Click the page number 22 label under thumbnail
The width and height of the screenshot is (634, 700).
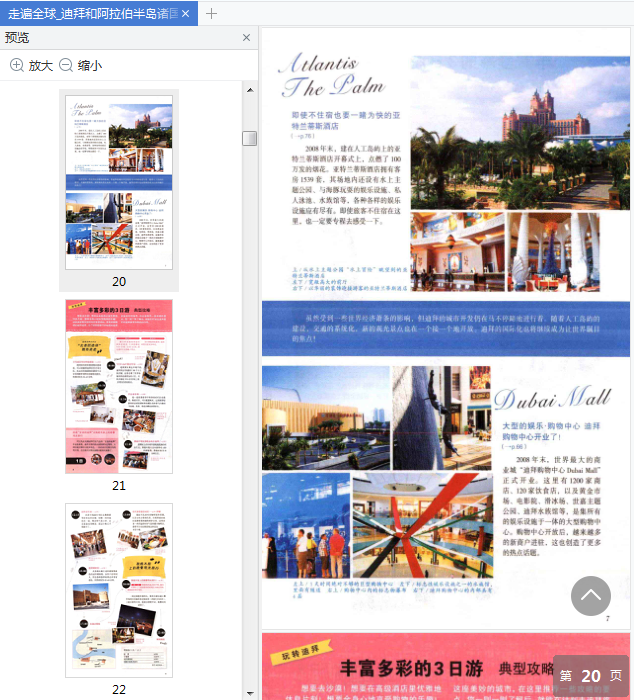(x=119, y=690)
